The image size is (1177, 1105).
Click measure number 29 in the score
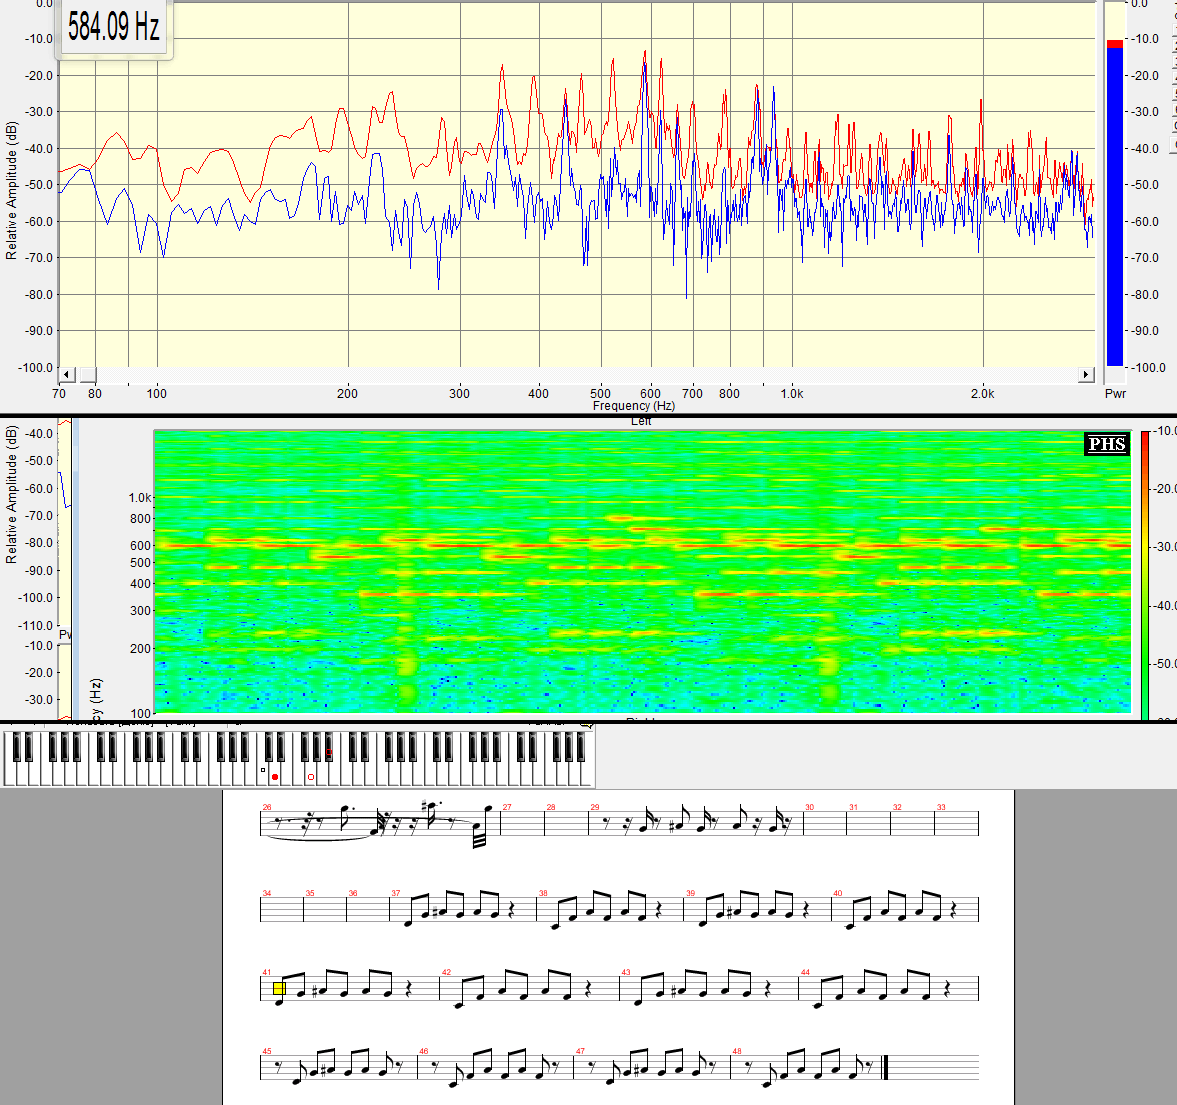pos(595,807)
